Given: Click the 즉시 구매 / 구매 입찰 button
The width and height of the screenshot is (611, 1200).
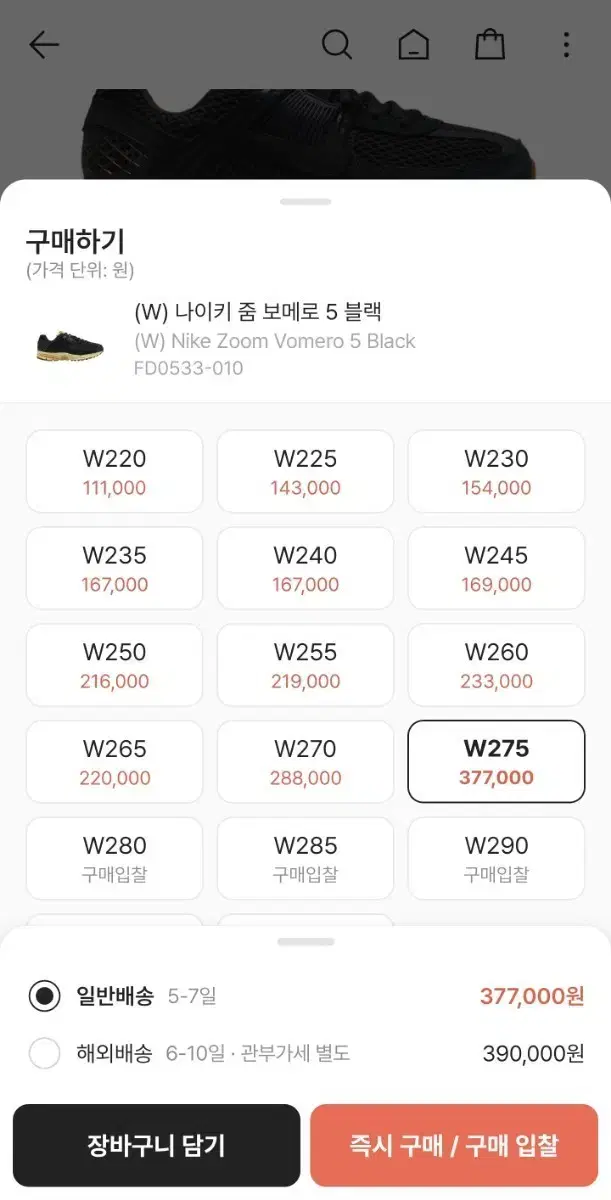Looking at the screenshot, I should tap(454, 1145).
